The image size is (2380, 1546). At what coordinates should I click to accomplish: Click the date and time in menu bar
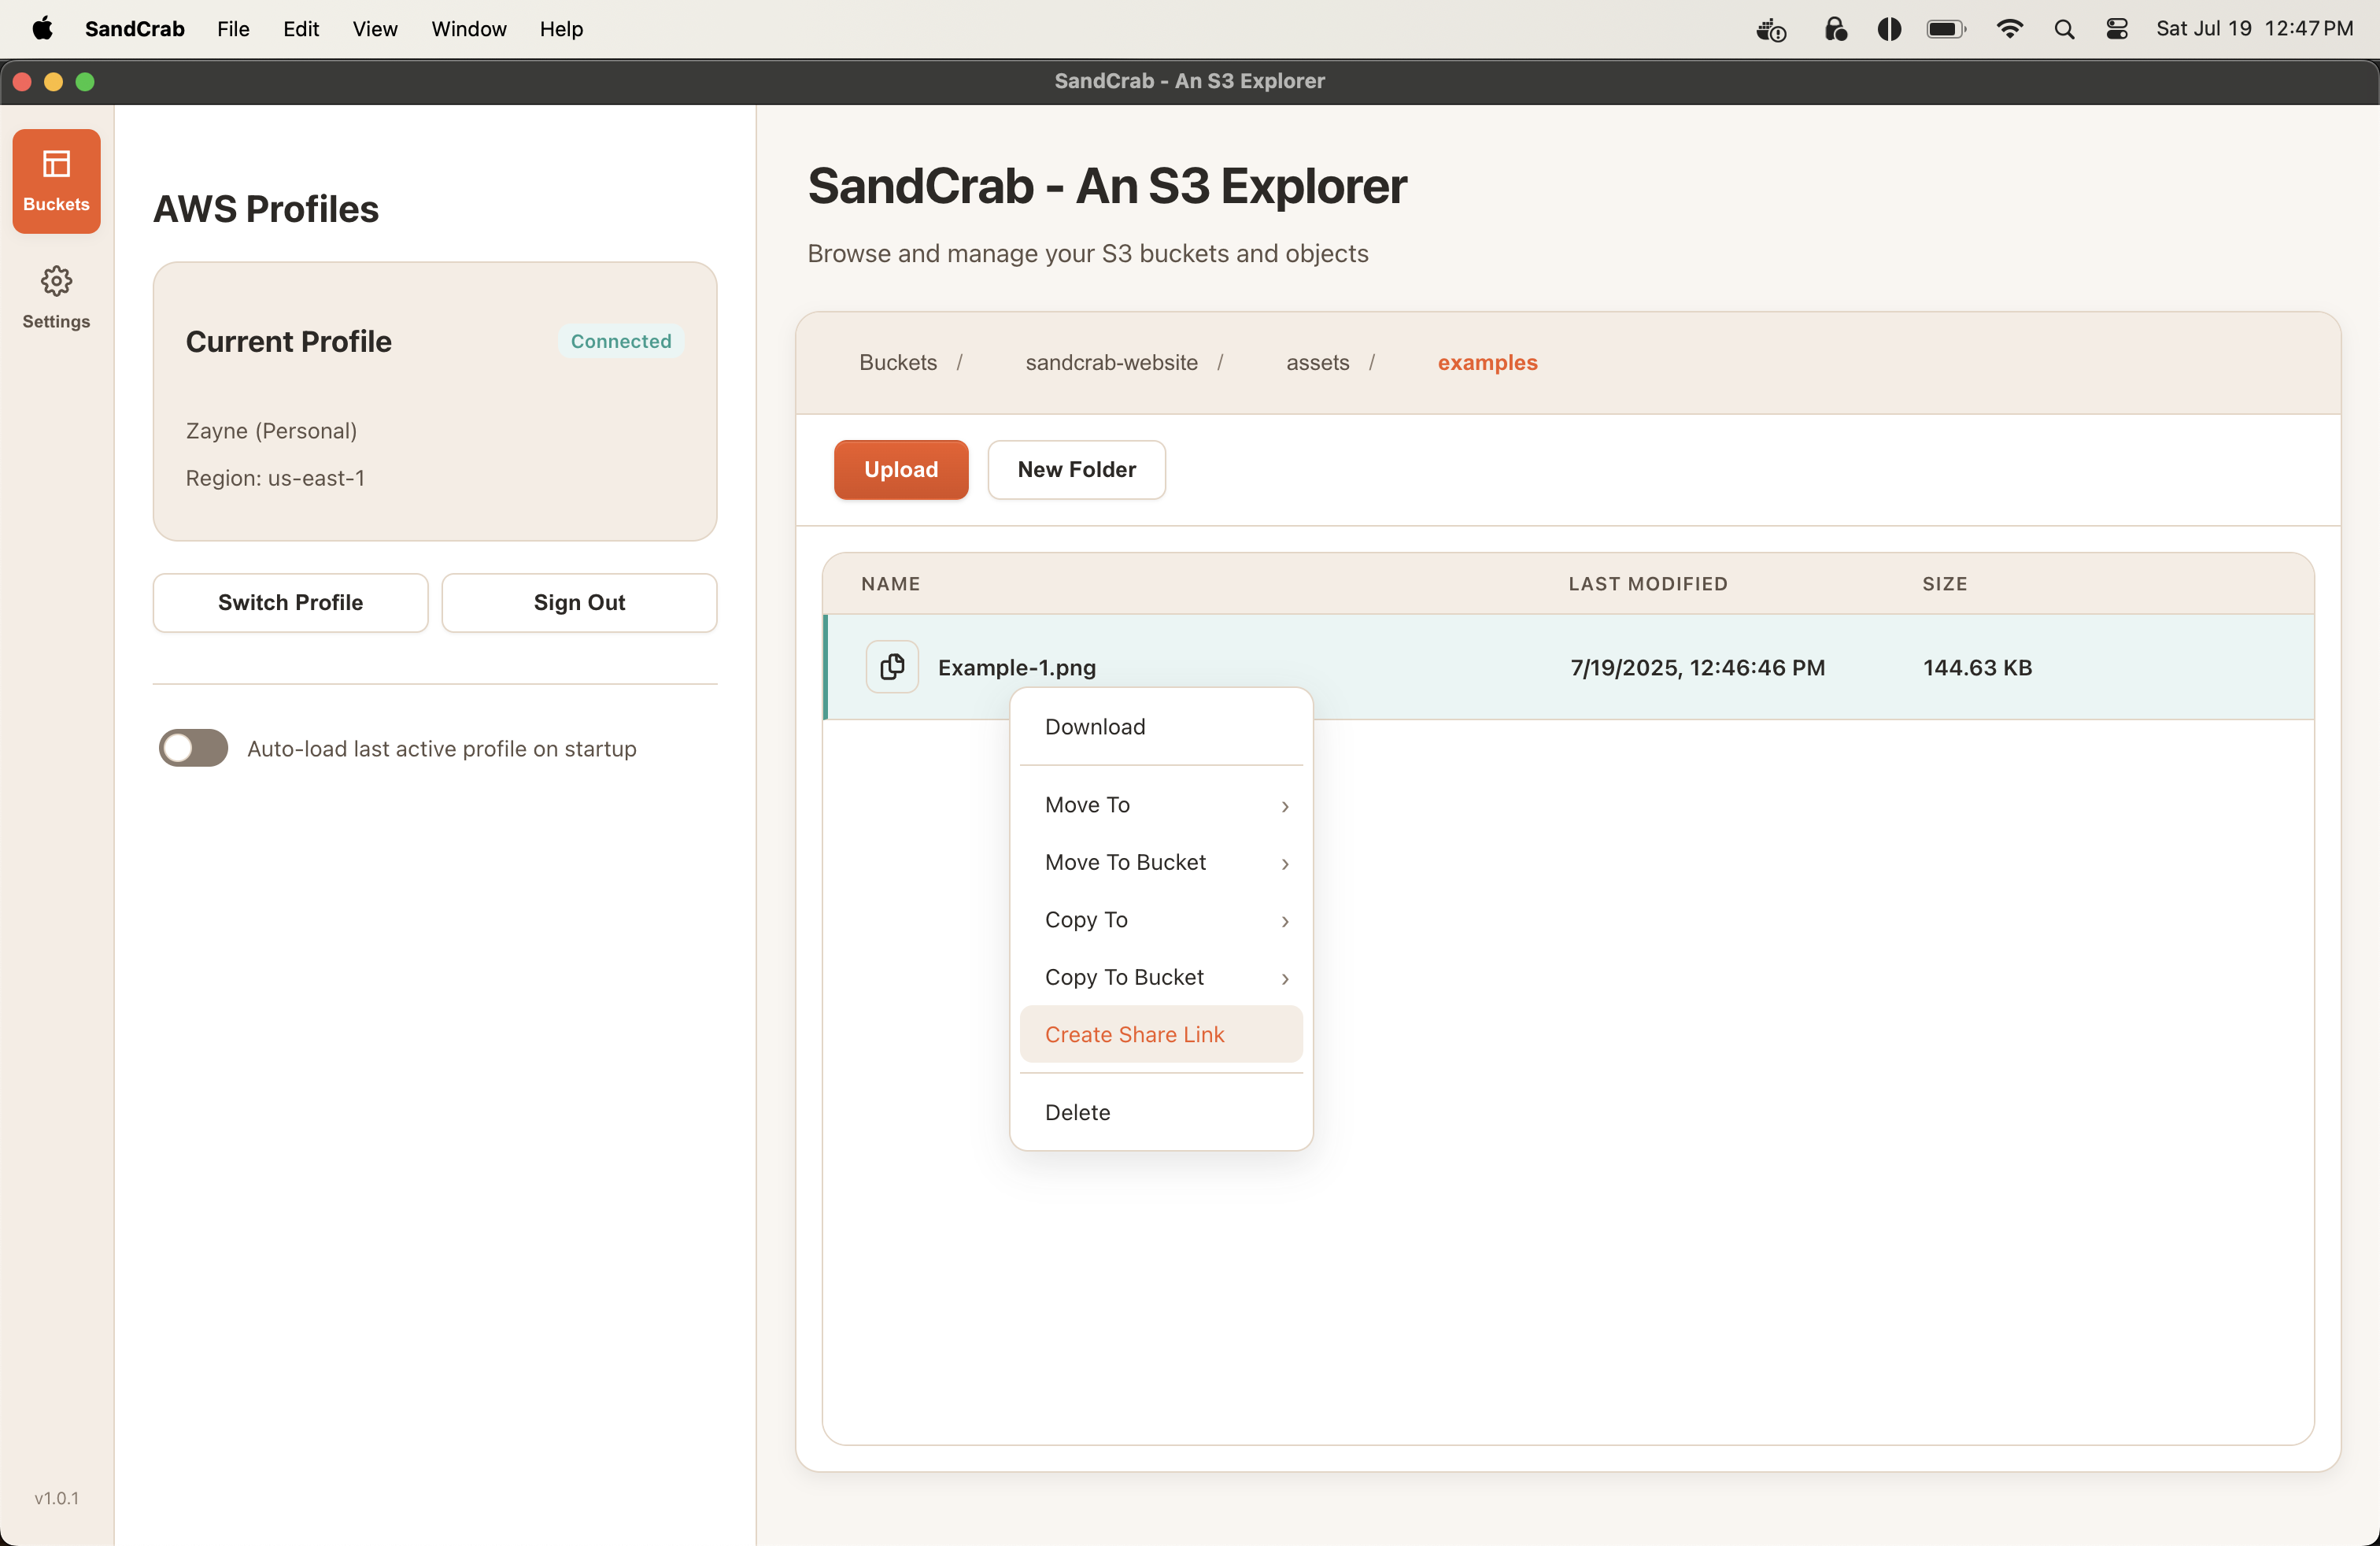(2254, 28)
